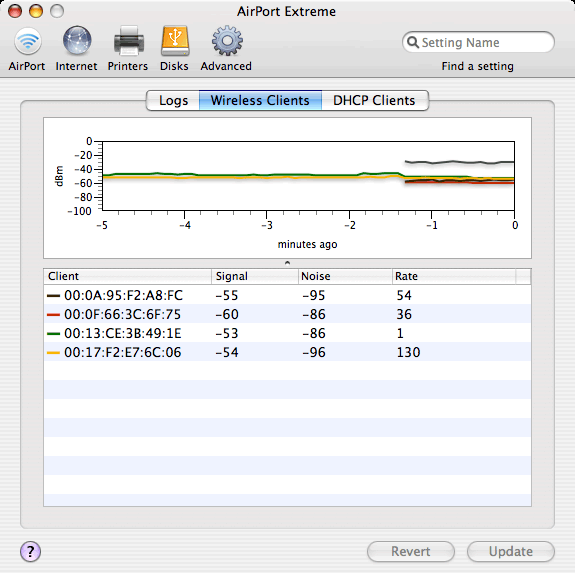This screenshot has width=575, height=573.
Task: Click rate value 130
Action: (409, 353)
